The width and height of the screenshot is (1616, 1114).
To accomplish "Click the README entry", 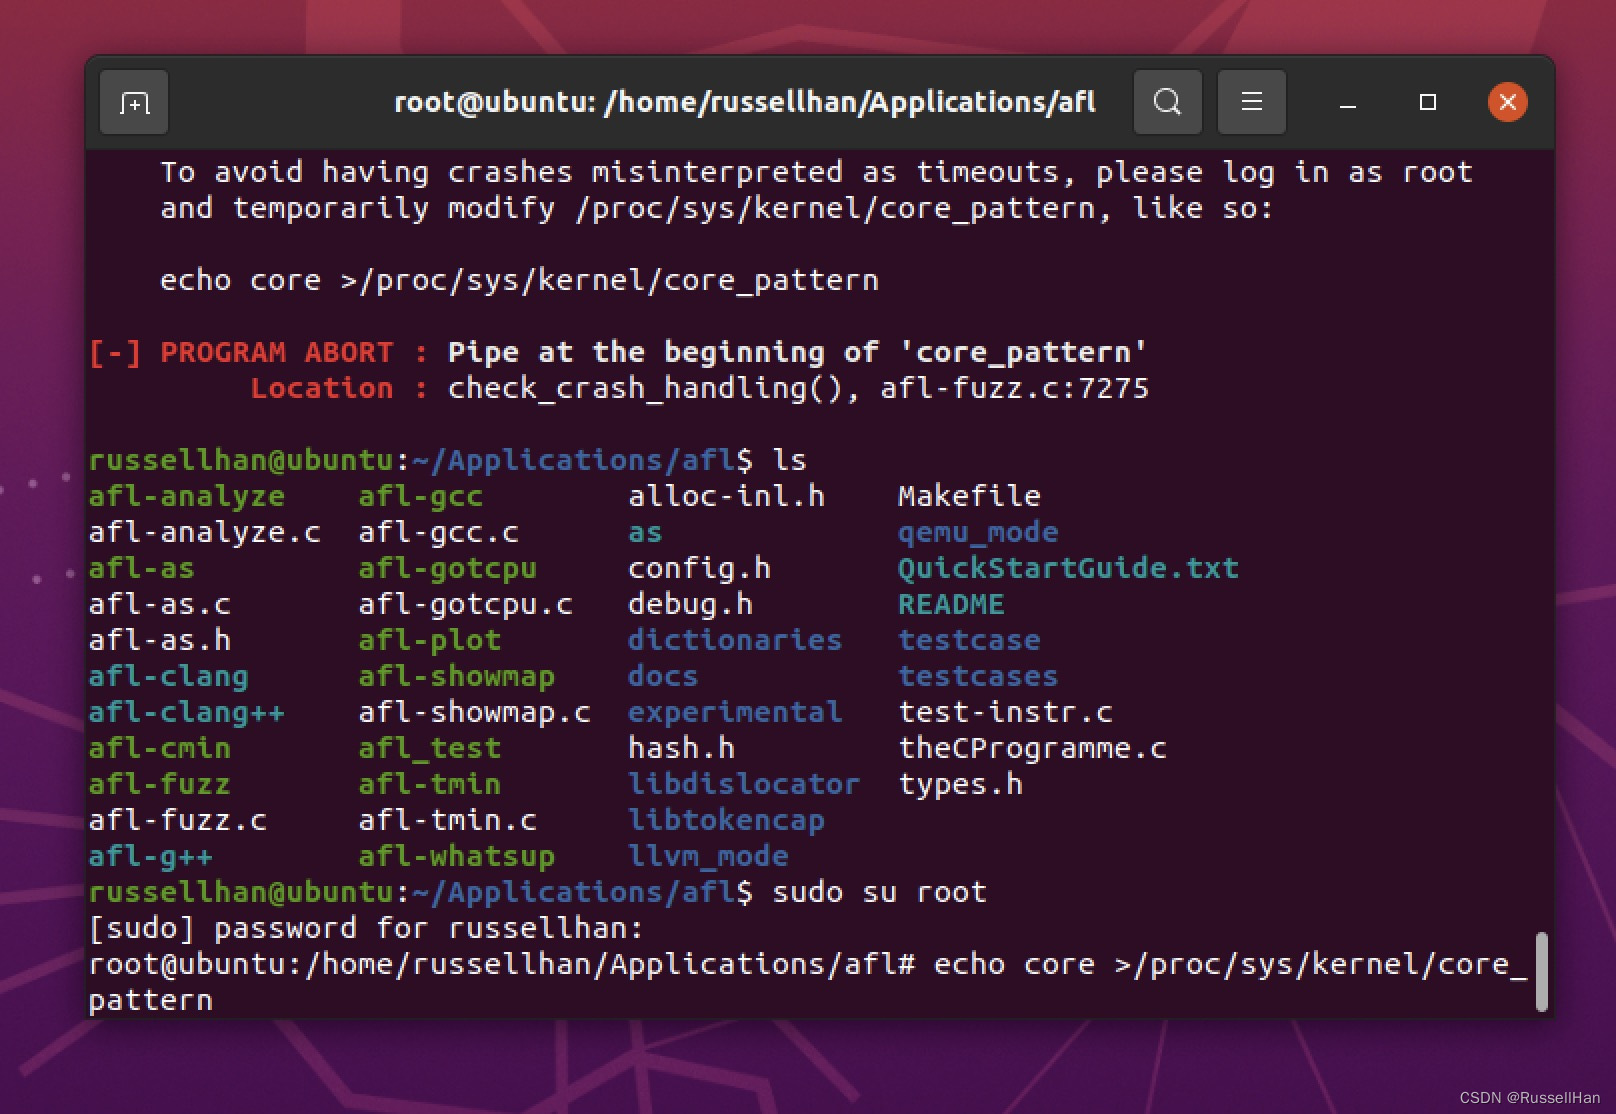I will point(952,604).
